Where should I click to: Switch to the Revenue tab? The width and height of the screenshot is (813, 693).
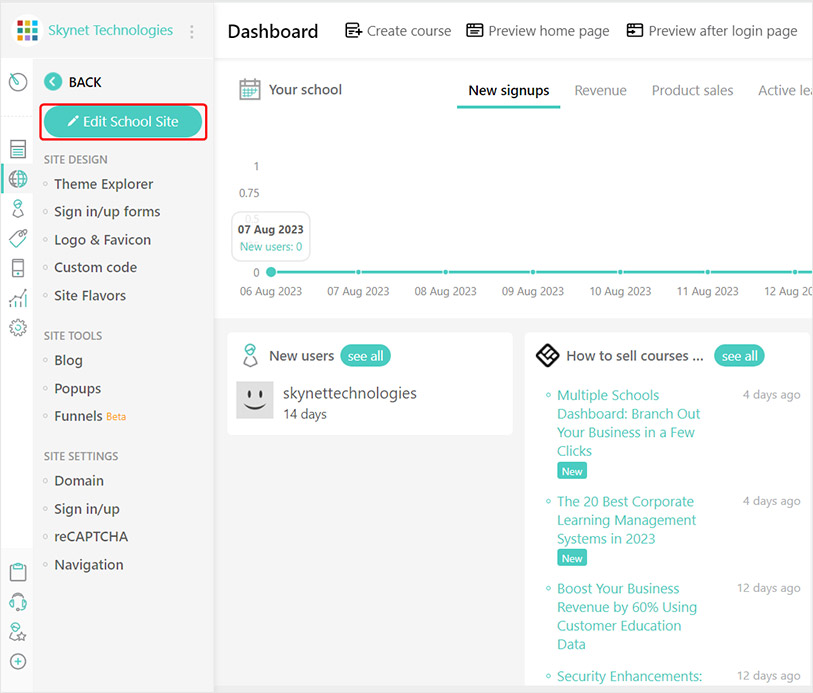point(600,90)
